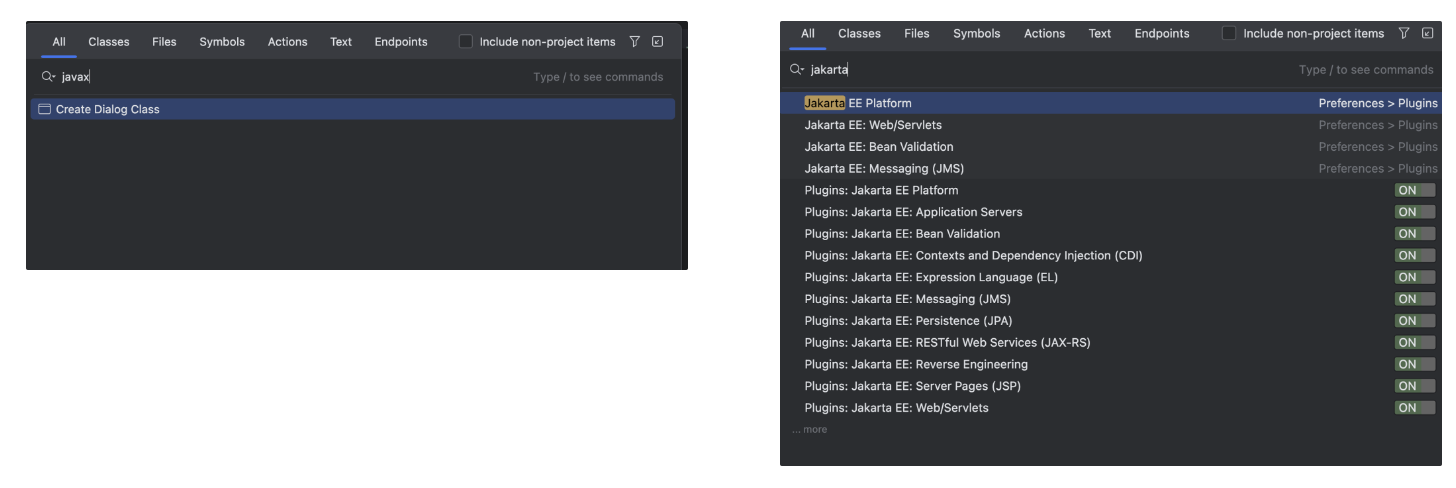
Task: Open Endpoints tab in javax window
Action: (x=401, y=42)
